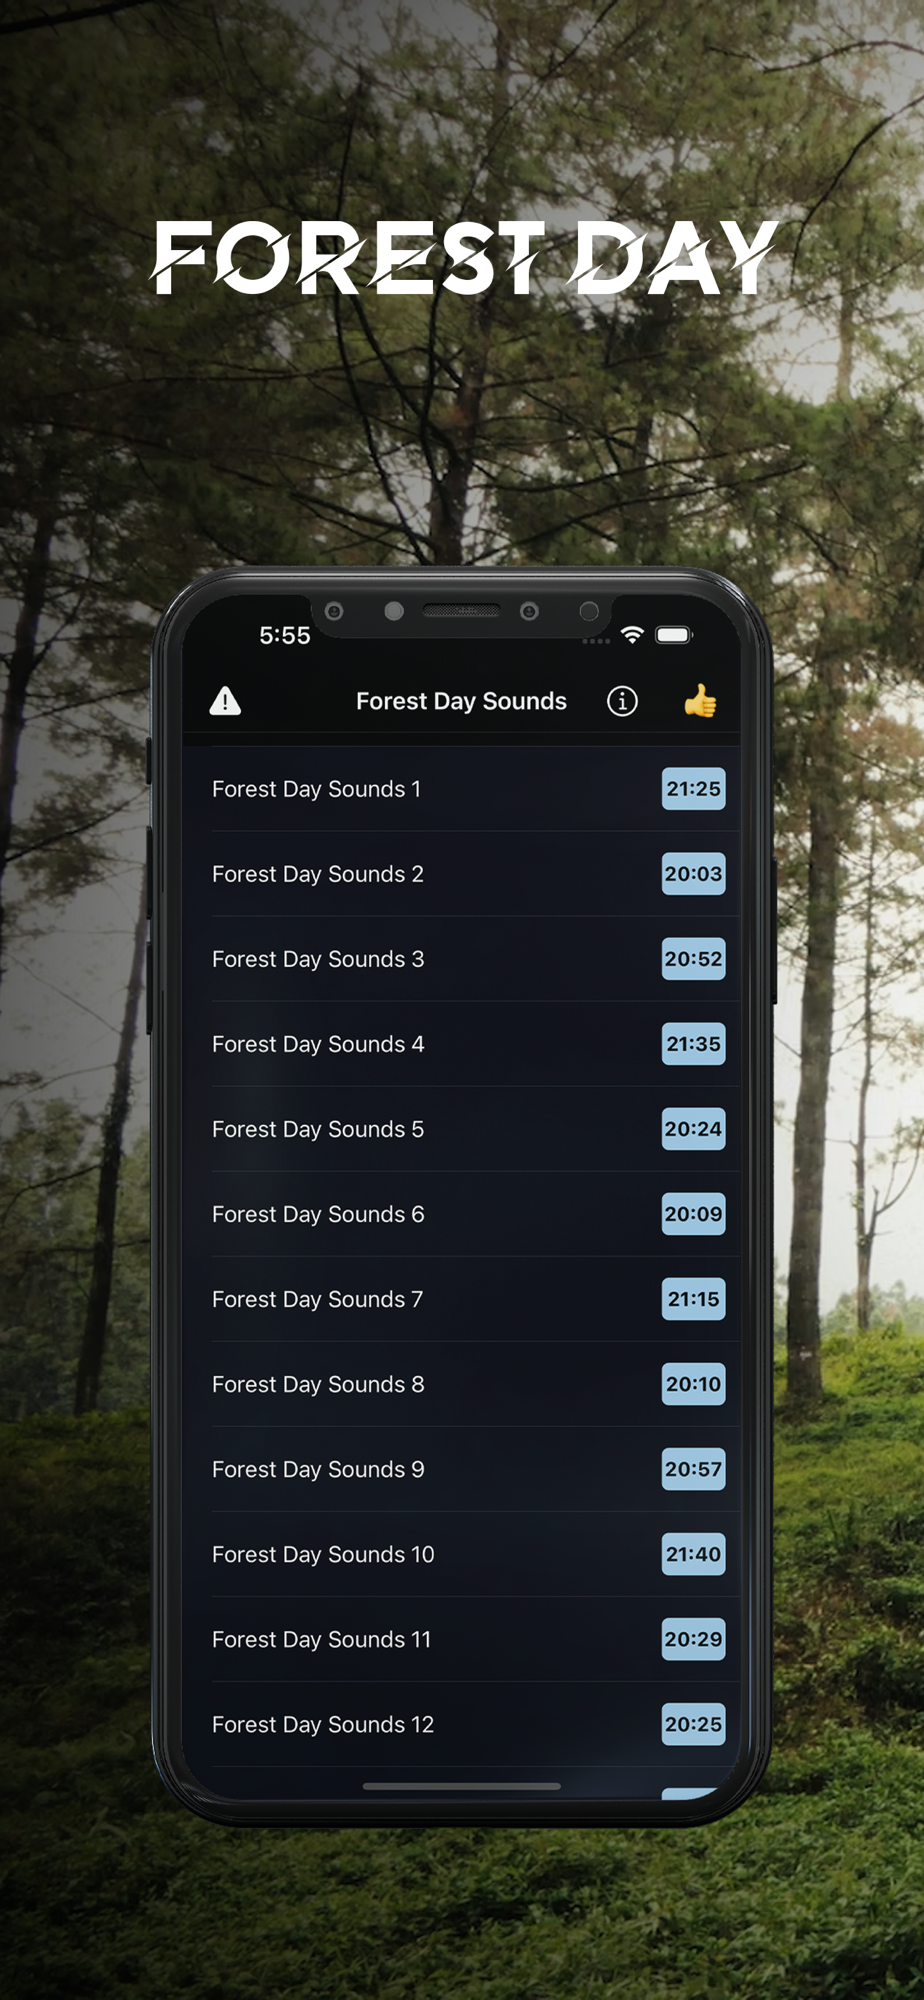Tap the 21:40 duration badge
The width and height of the screenshot is (924, 2000).
click(x=694, y=1554)
